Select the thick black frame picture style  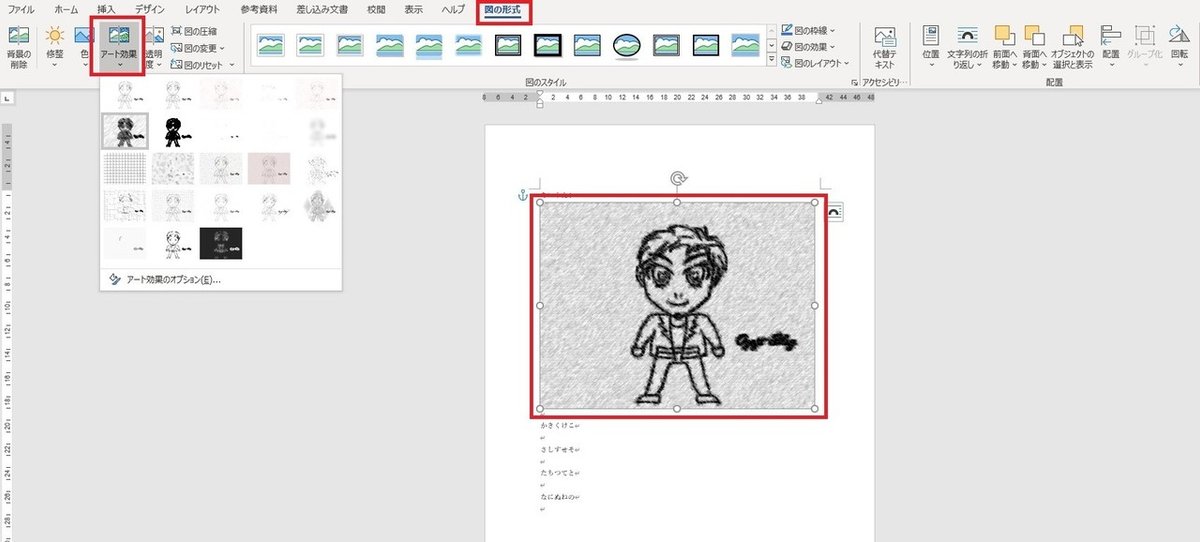coord(547,44)
